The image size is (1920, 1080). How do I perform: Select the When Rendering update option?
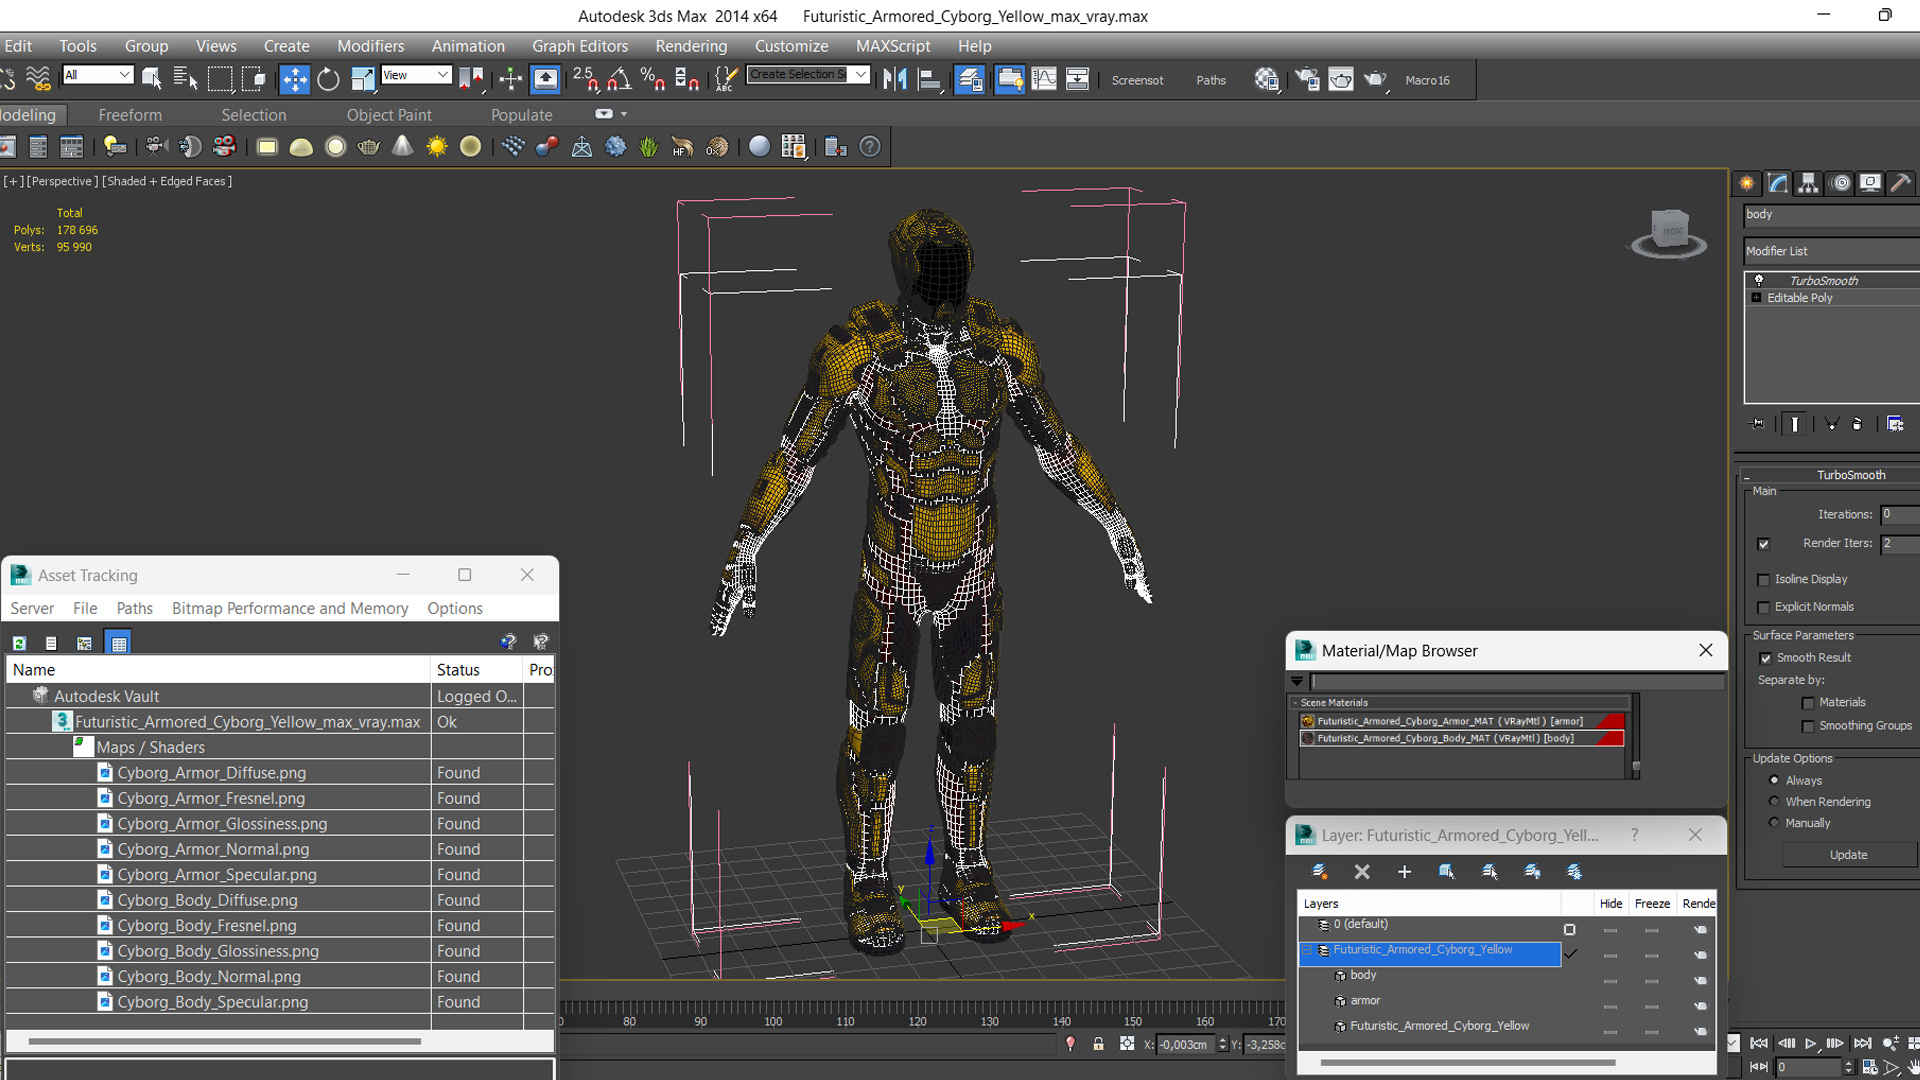click(1775, 801)
